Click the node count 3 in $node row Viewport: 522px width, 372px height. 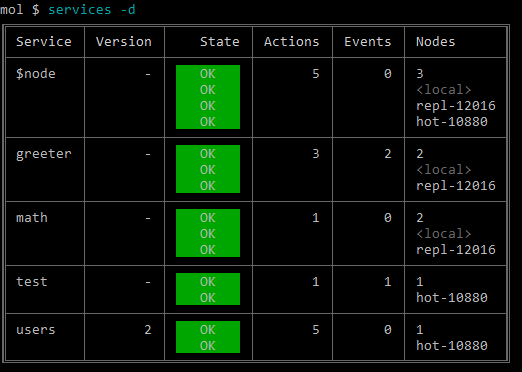coord(420,74)
